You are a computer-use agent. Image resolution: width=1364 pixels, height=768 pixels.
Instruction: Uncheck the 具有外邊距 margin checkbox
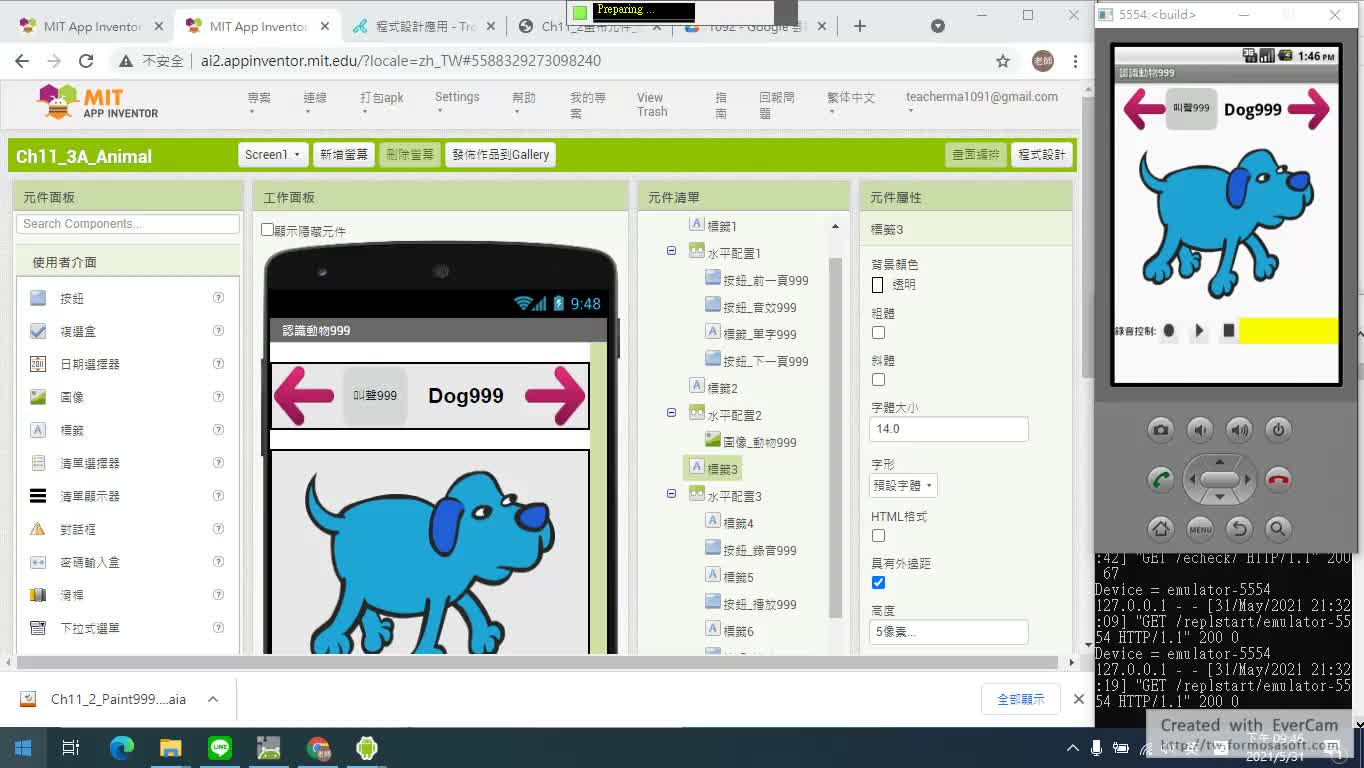tap(878, 582)
